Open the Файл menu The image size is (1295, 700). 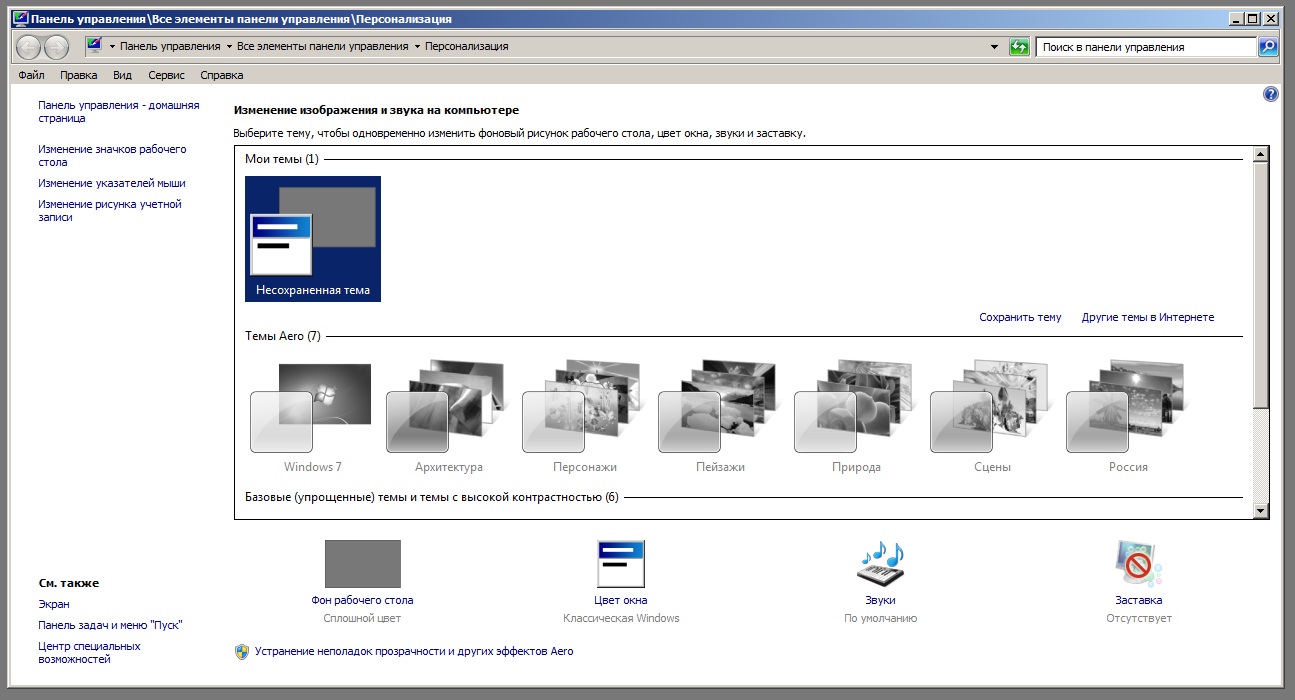point(31,75)
